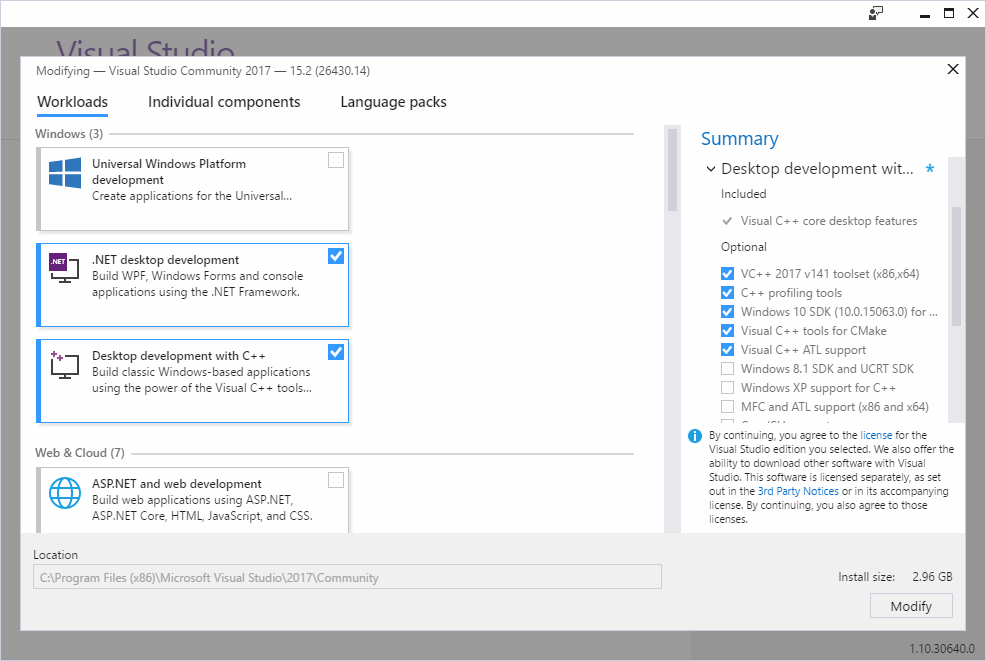
Task: Click the feedback icon in title bar
Action: click(x=875, y=13)
